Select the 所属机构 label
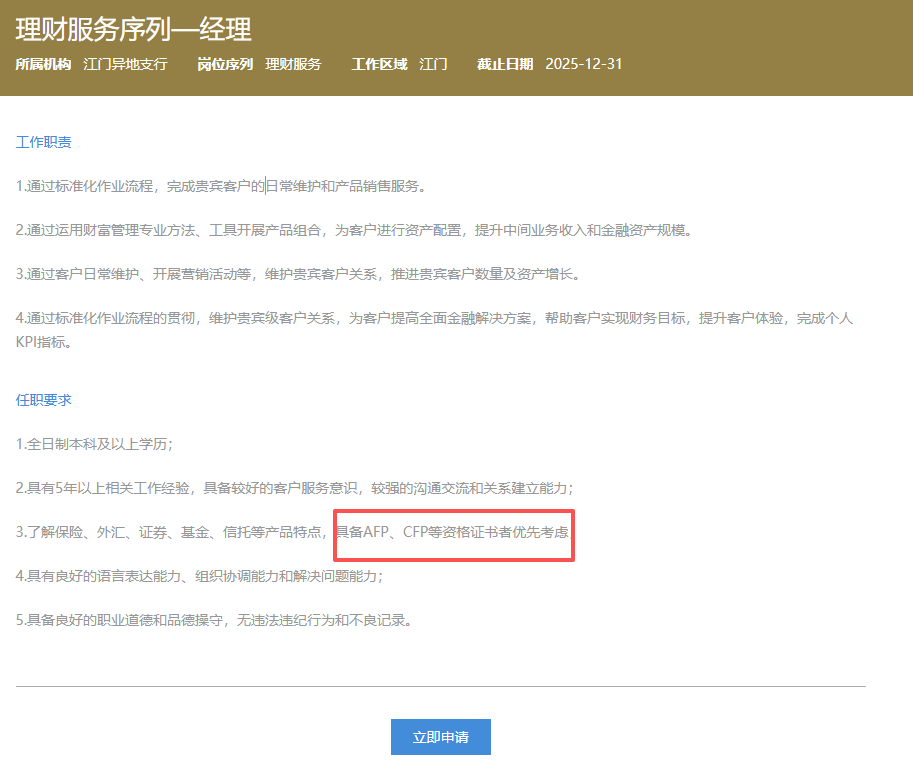This screenshot has width=913, height=761. [43, 64]
